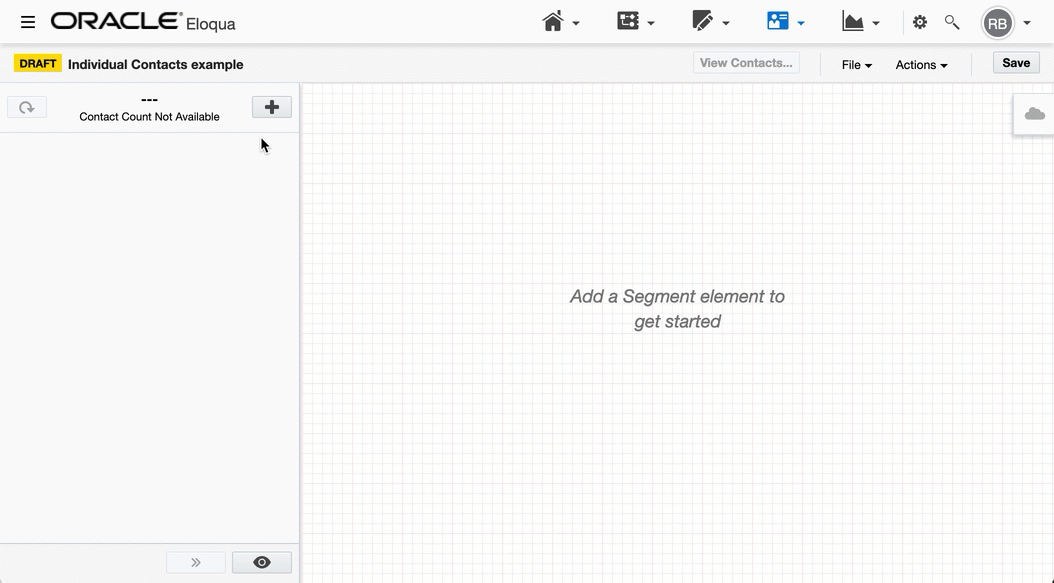This screenshot has width=1054, height=583.
Task: Click the Audience contacts icon
Action: point(777,21)
